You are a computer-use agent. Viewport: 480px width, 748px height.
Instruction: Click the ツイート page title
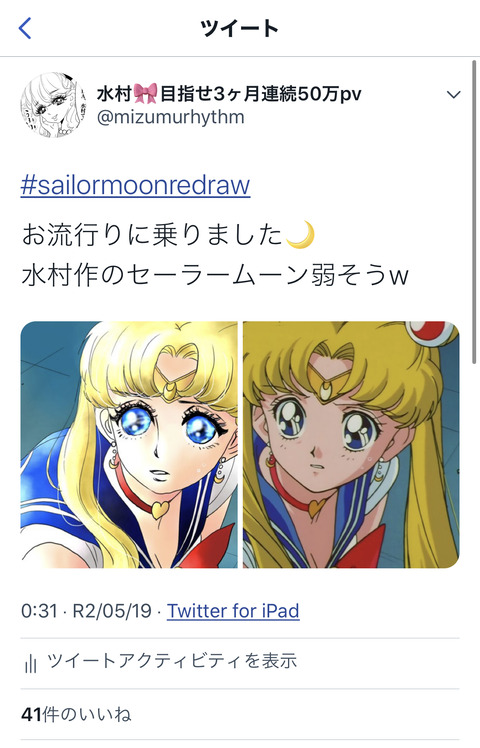tap(240, 28)
